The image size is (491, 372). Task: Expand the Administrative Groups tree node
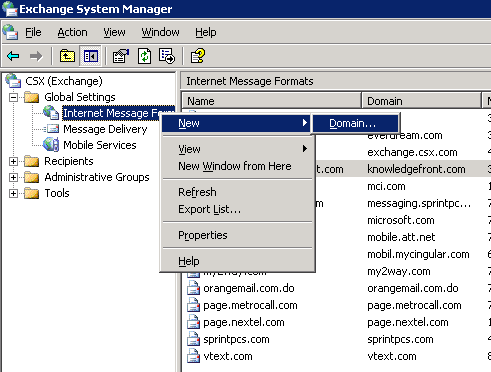tap(13, 177)
